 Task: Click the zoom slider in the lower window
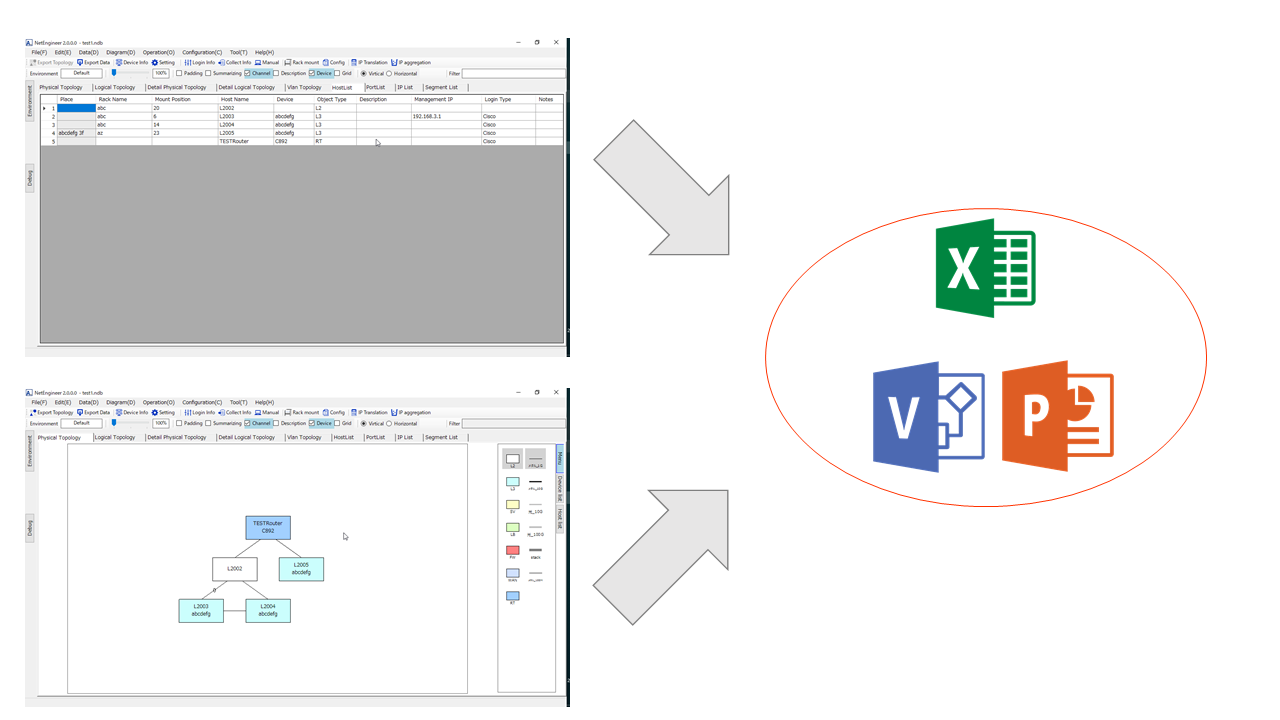(x=114, y=423)
